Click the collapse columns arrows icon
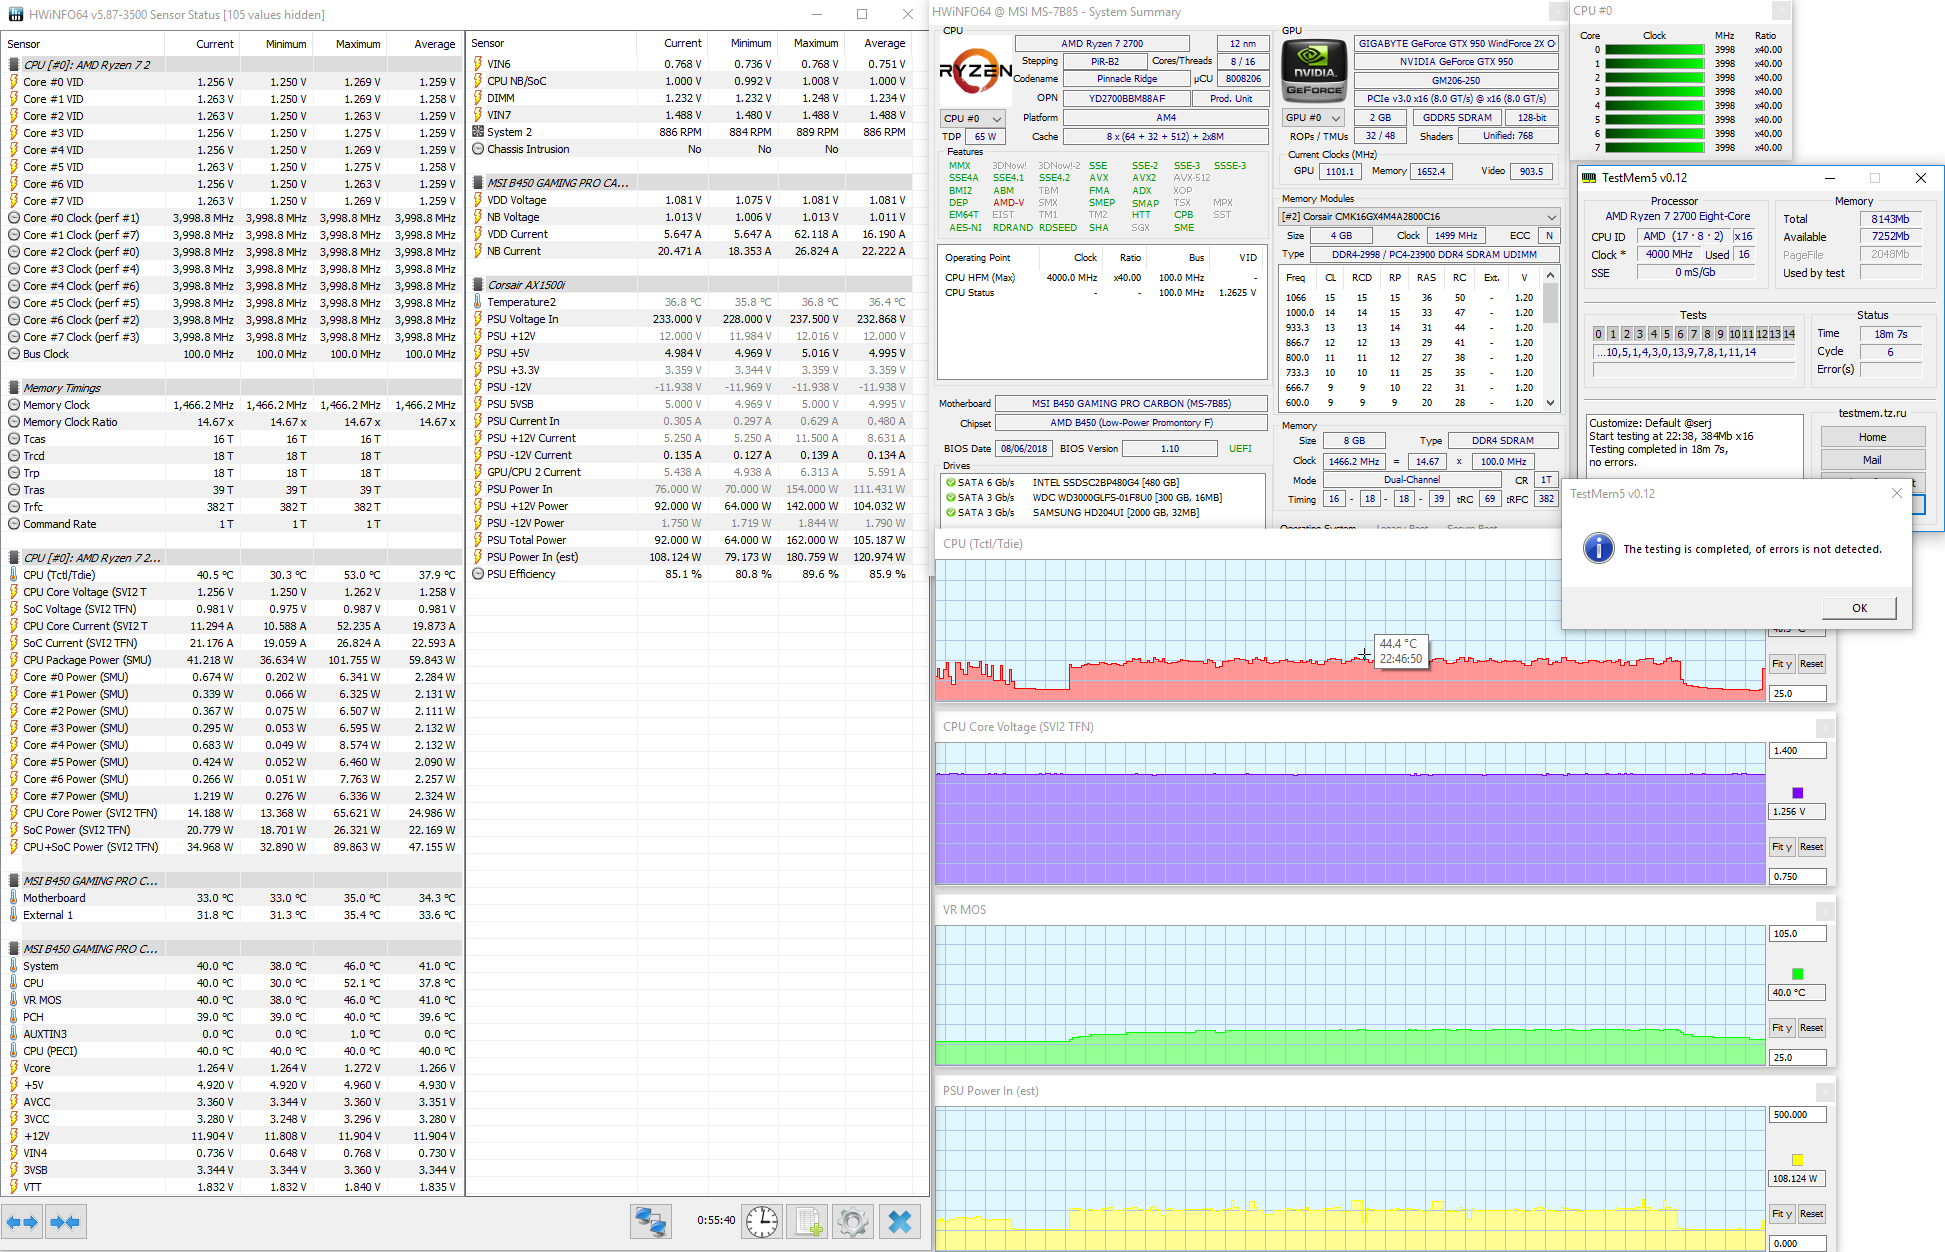This screenshot has height=1252, width=1945. point(65,1222)
